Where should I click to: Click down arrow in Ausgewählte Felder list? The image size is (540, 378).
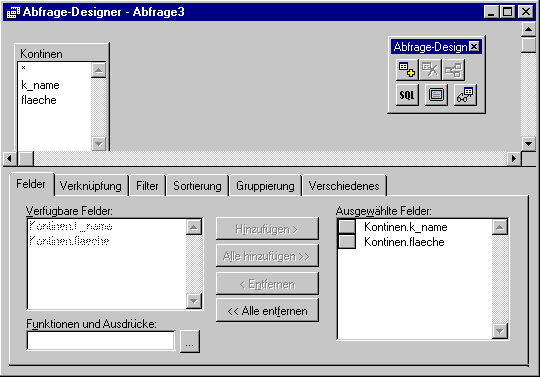coord(500,331)
